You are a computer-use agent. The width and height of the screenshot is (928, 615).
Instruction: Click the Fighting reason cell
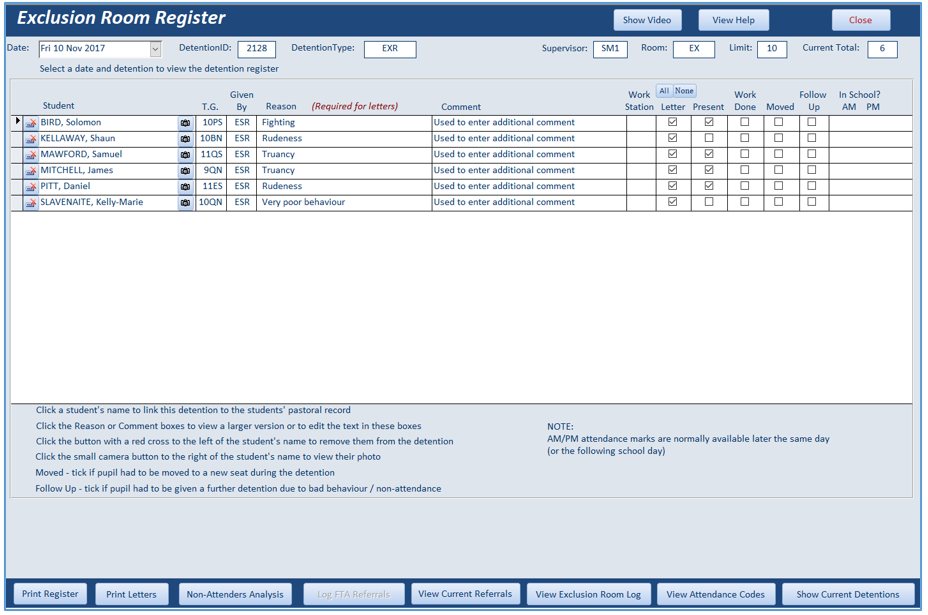(344, 123)
